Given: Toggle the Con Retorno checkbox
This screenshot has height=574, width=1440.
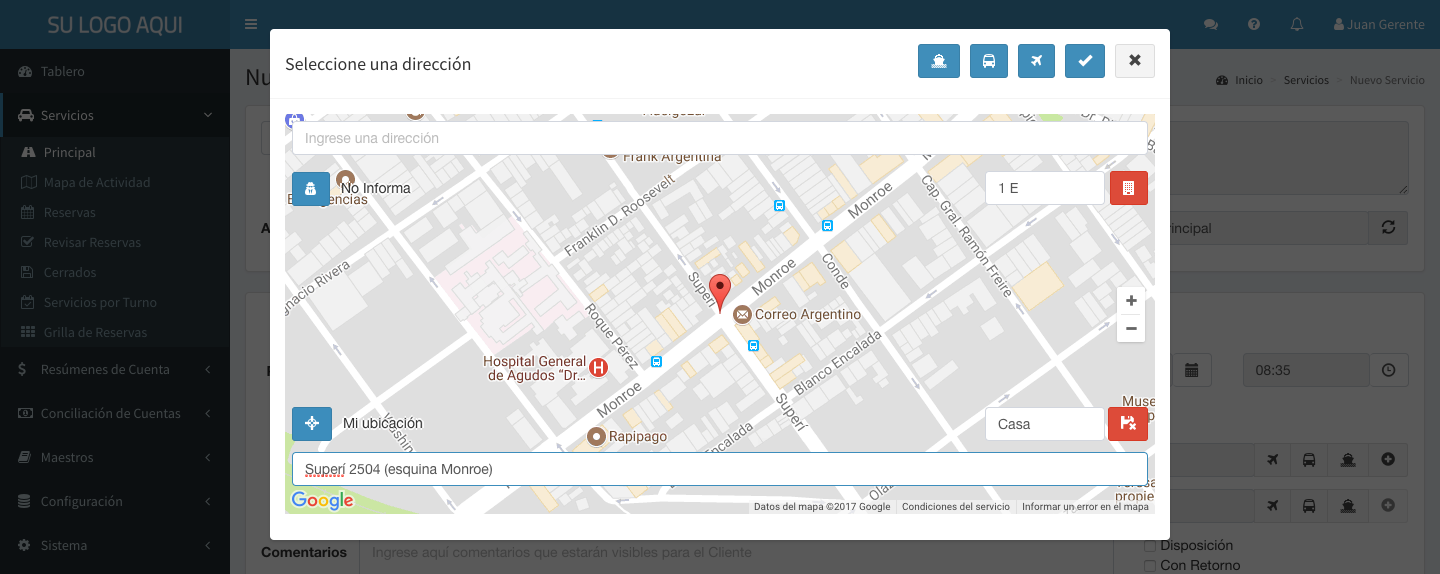Looking at the screenshot, I should pos(1150,566).
